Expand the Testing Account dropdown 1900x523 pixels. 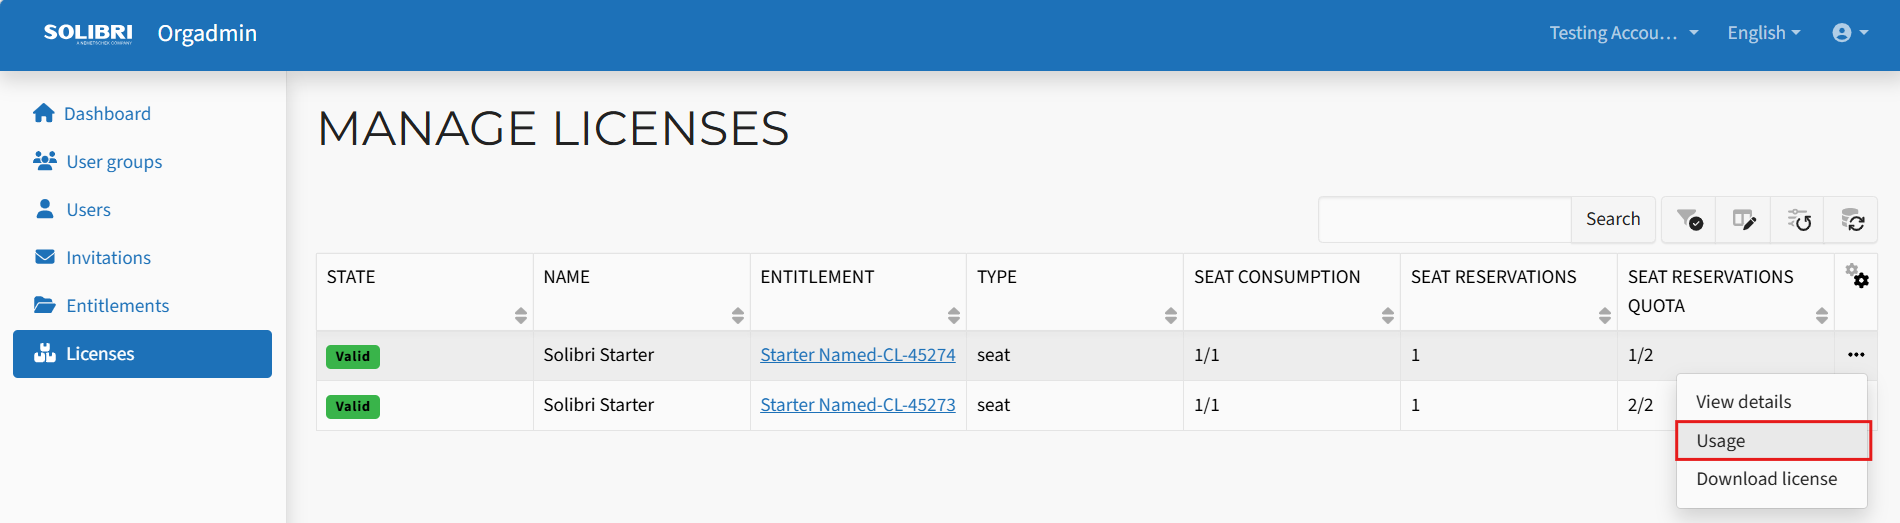tap(1624, 33)
